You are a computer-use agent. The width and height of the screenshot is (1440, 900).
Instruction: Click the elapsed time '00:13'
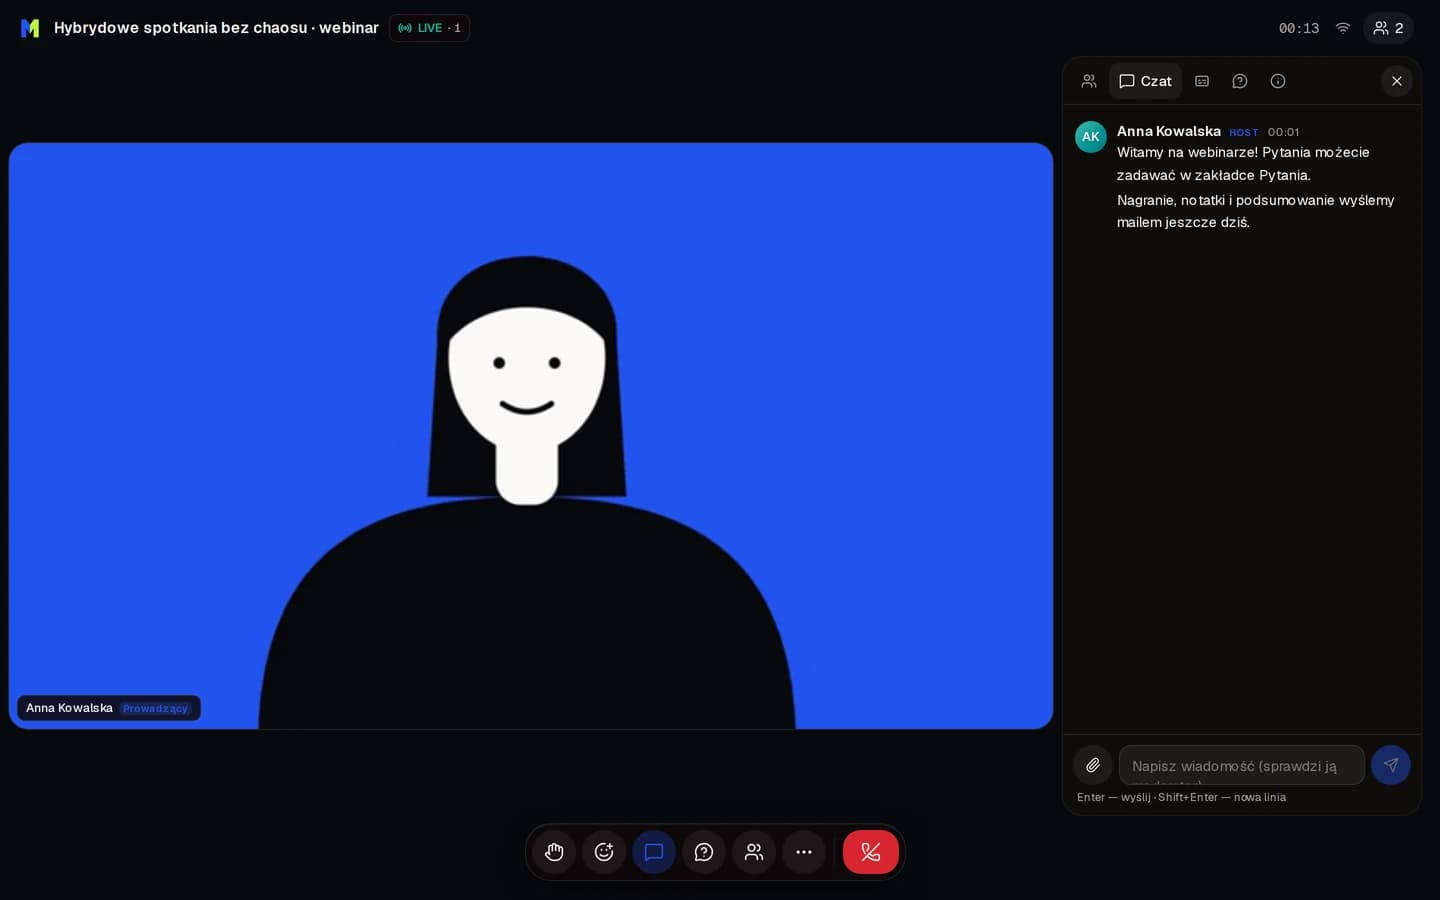[1299, 28]
